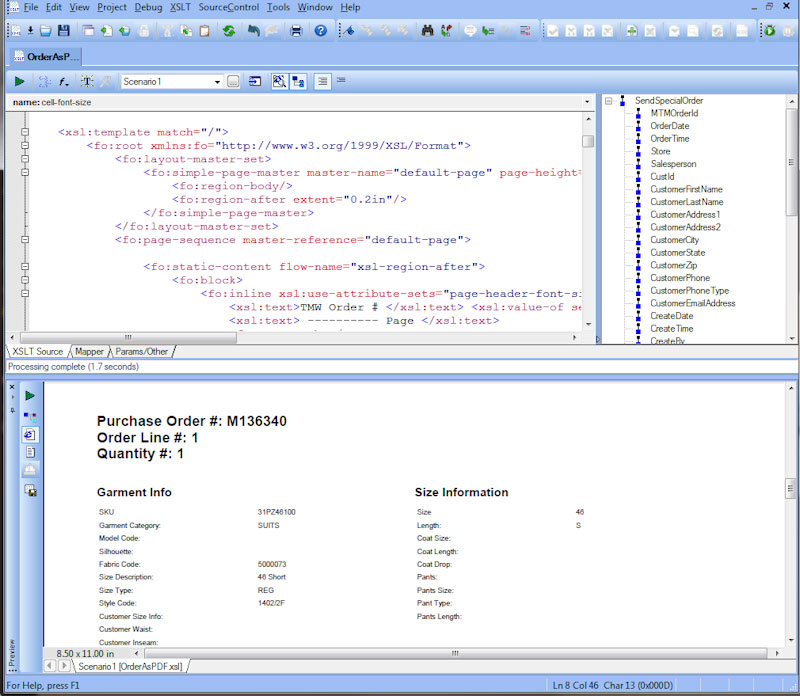Click the Print icon in toolbar

296,31
